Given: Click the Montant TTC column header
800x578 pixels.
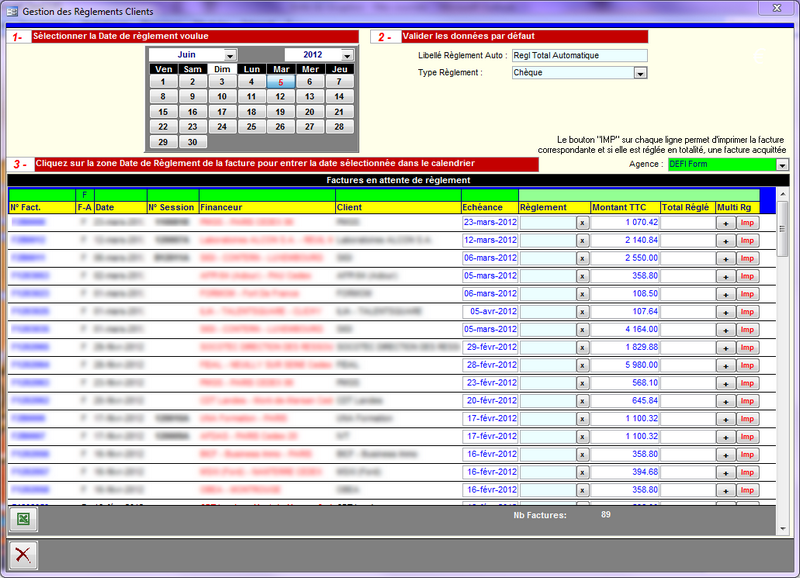Looking at the screenshot, I should [x=624, y=207].
